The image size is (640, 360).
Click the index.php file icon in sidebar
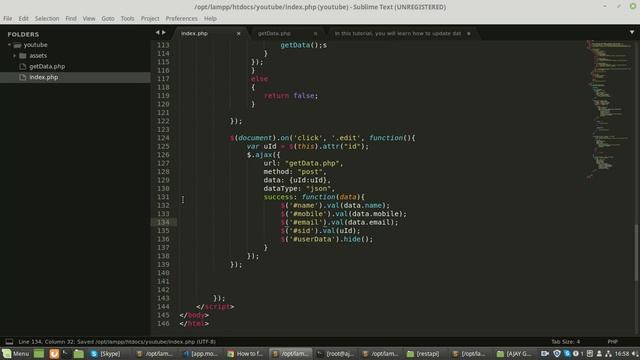point(23,77)
